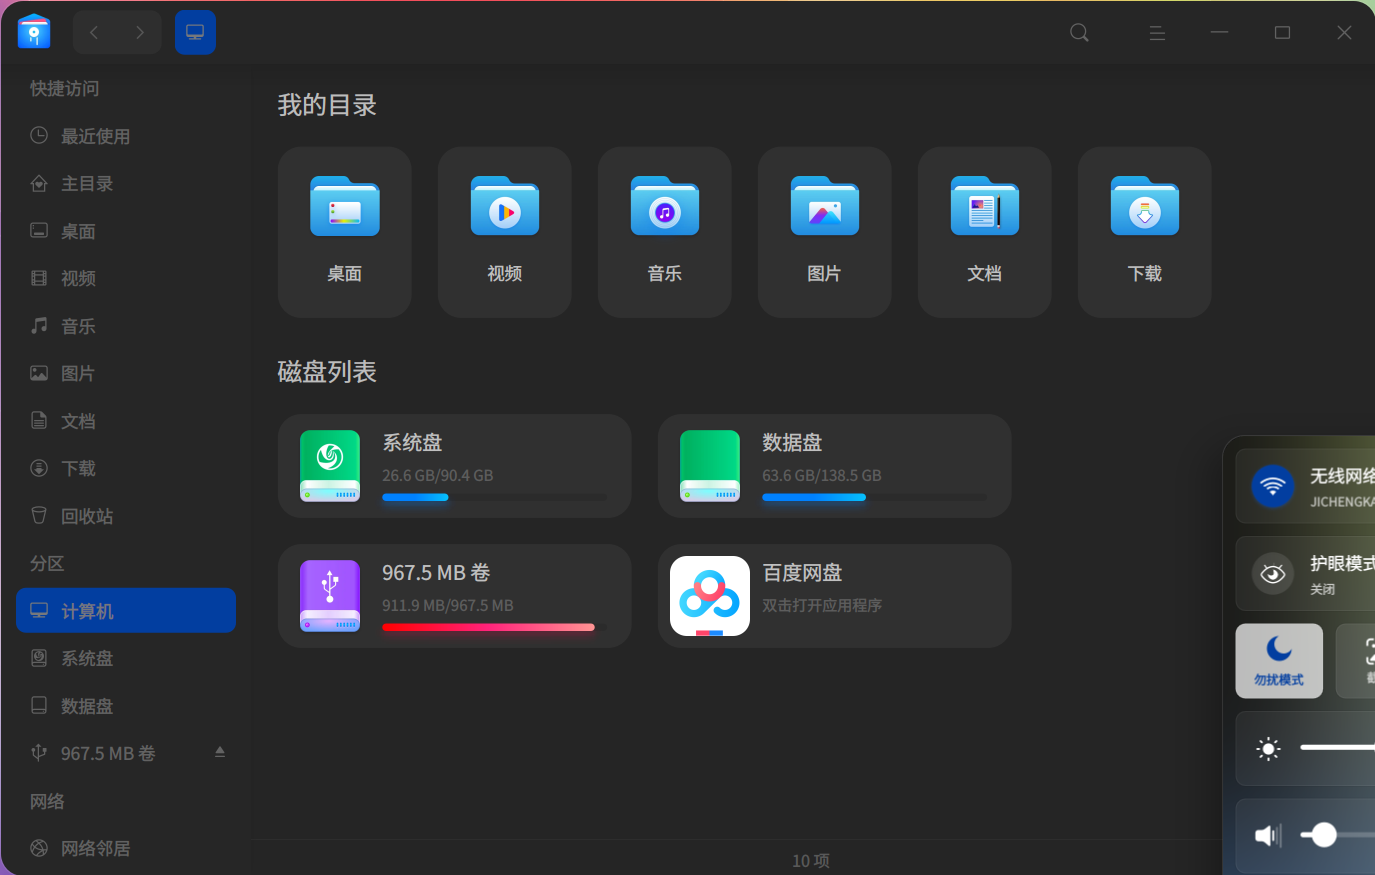Select 视频 in the sidebar
This screenshot has height=875, width=1375.
126,279
